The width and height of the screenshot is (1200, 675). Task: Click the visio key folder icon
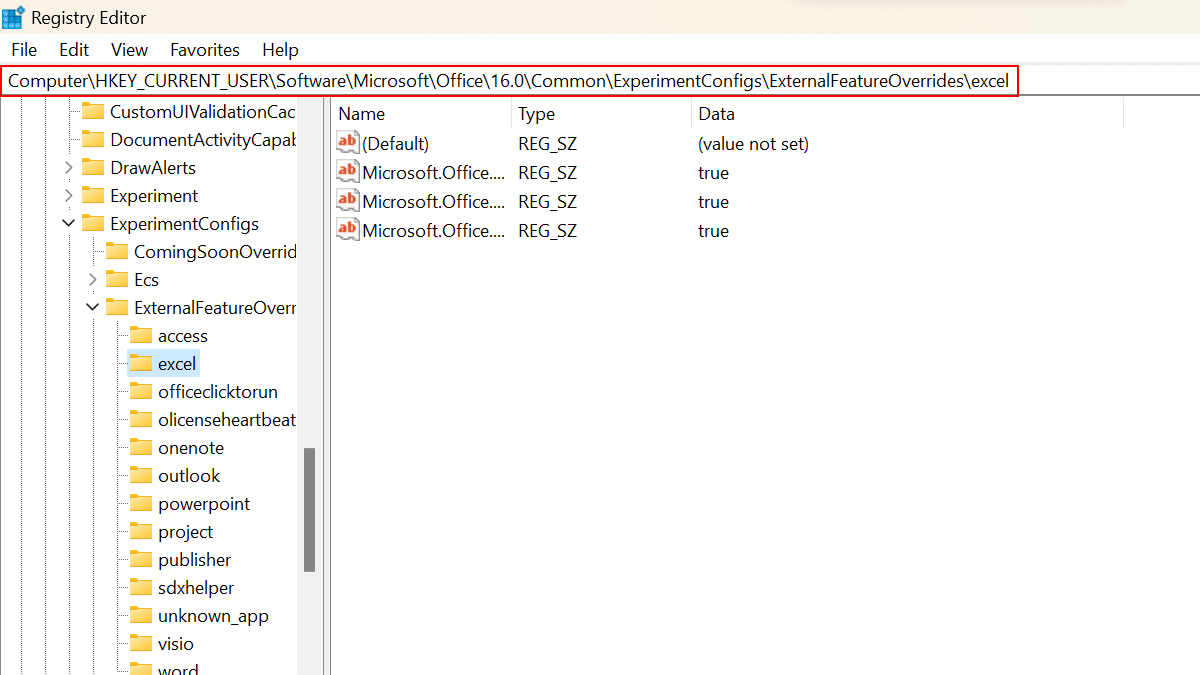(x=141, y=644)
